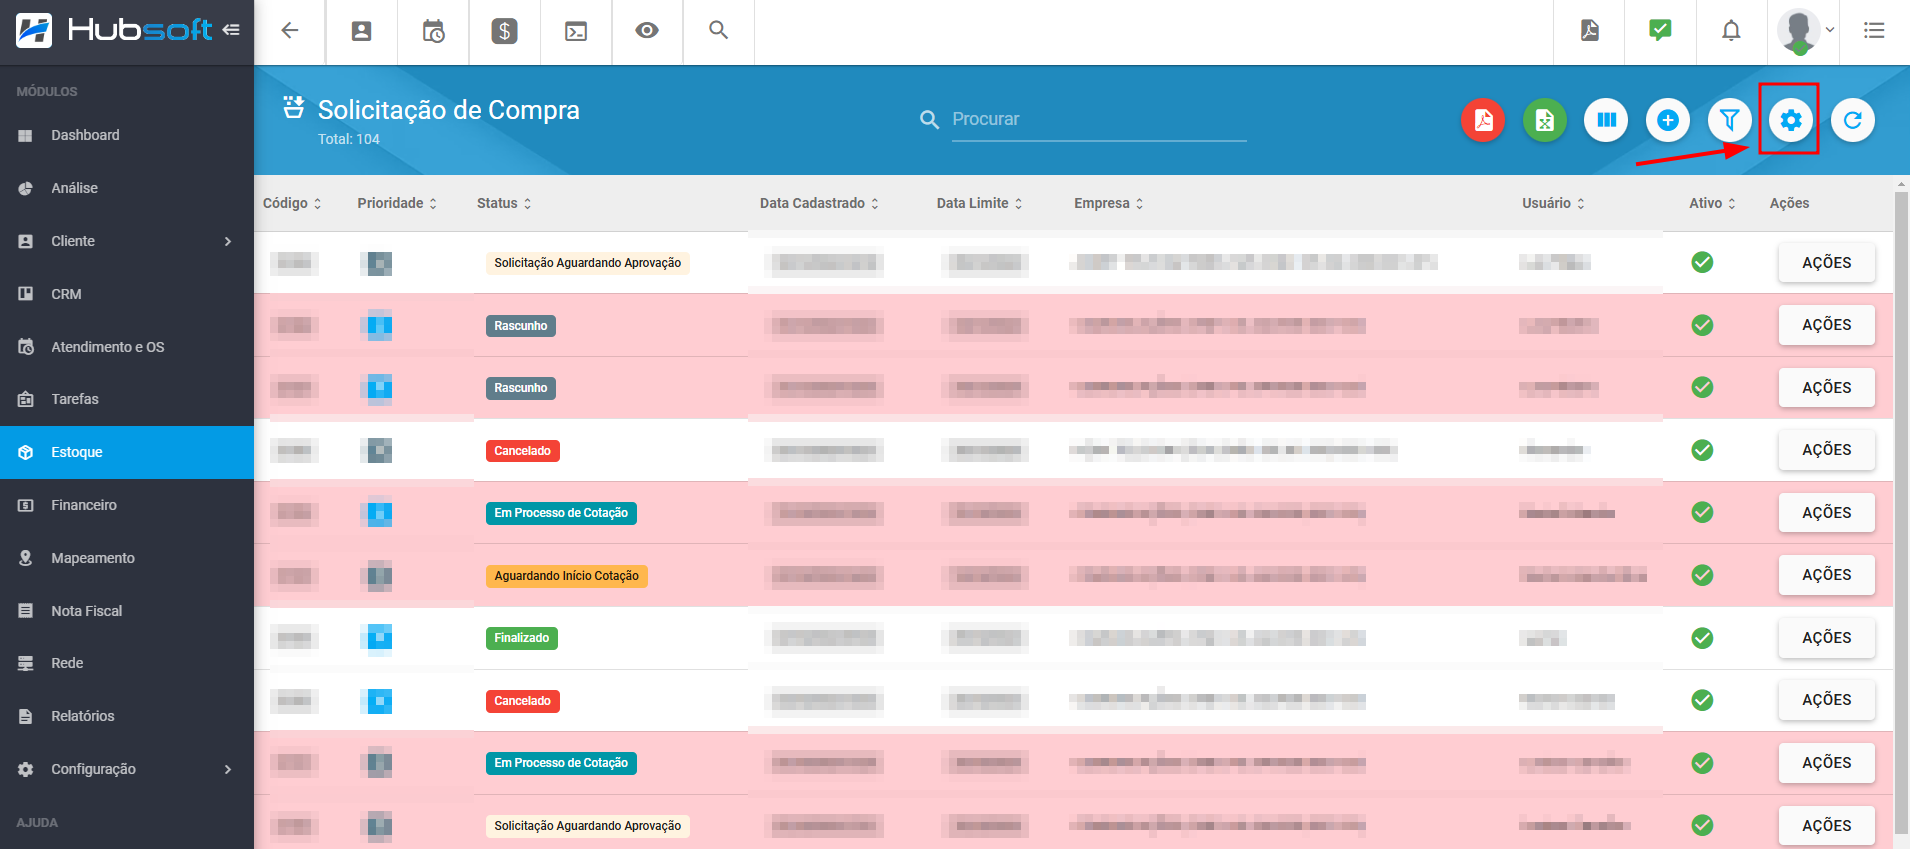Viewport: 1910px width, 849px height.
Task: Open the dollar sign financial shortcut
Action: point(504,31)
